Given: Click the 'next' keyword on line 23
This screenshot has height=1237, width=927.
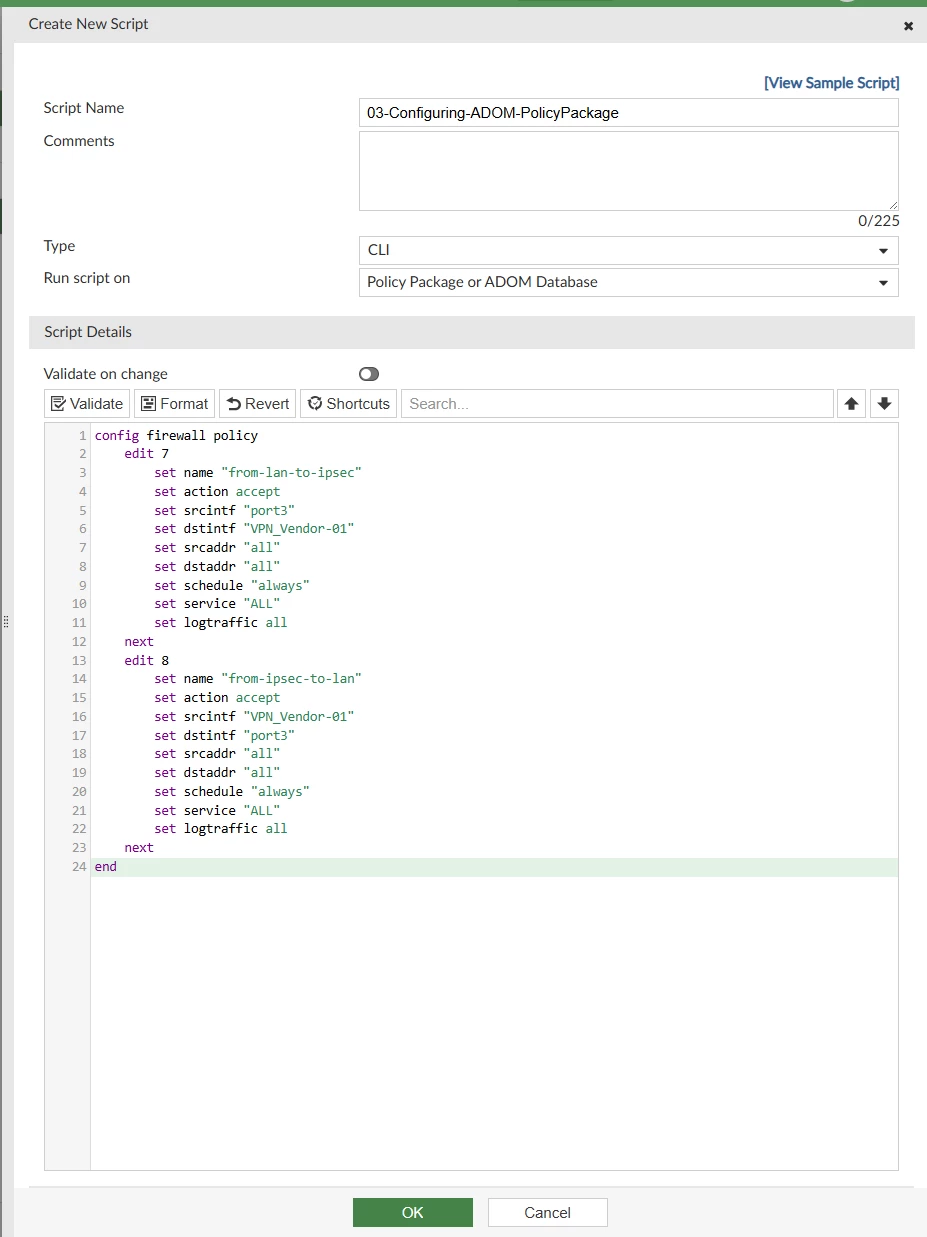Looking at the screenshot, I should pyautogui.click(x=139, y=847).
